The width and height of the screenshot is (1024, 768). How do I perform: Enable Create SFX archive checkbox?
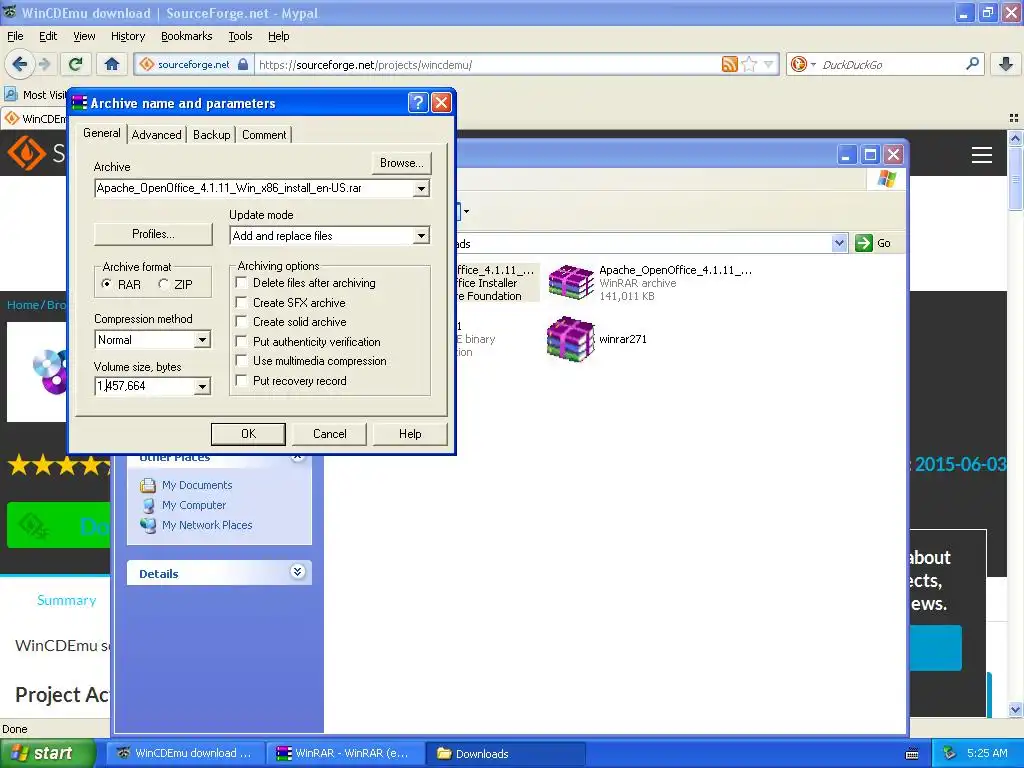(242, 302)
